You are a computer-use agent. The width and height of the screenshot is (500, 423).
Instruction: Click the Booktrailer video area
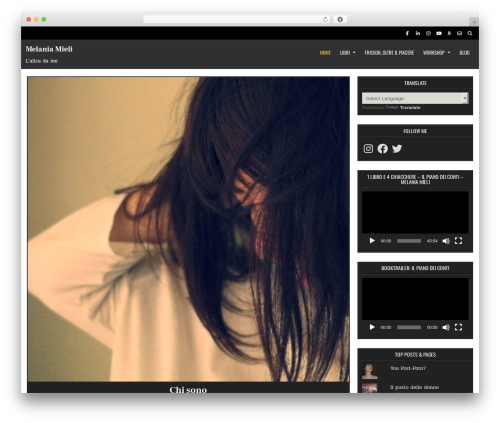[x=415, y=299]
